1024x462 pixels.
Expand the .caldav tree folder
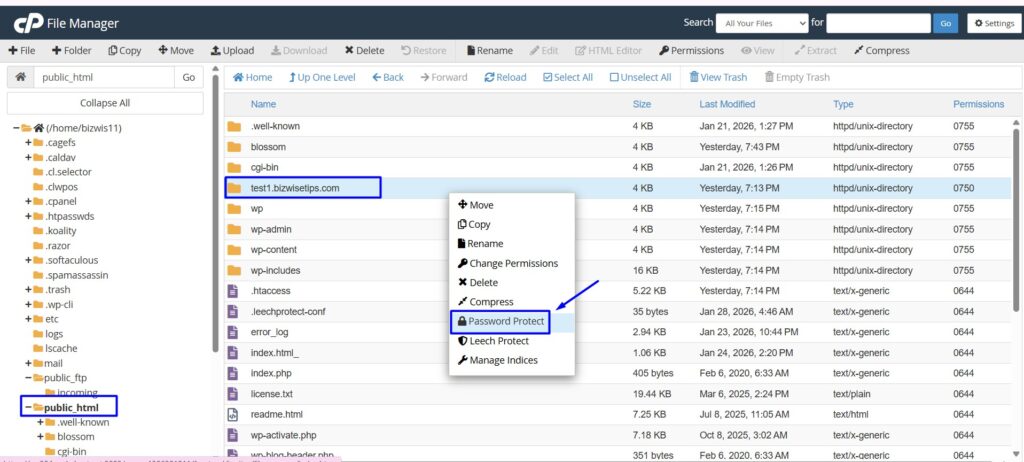28,157
